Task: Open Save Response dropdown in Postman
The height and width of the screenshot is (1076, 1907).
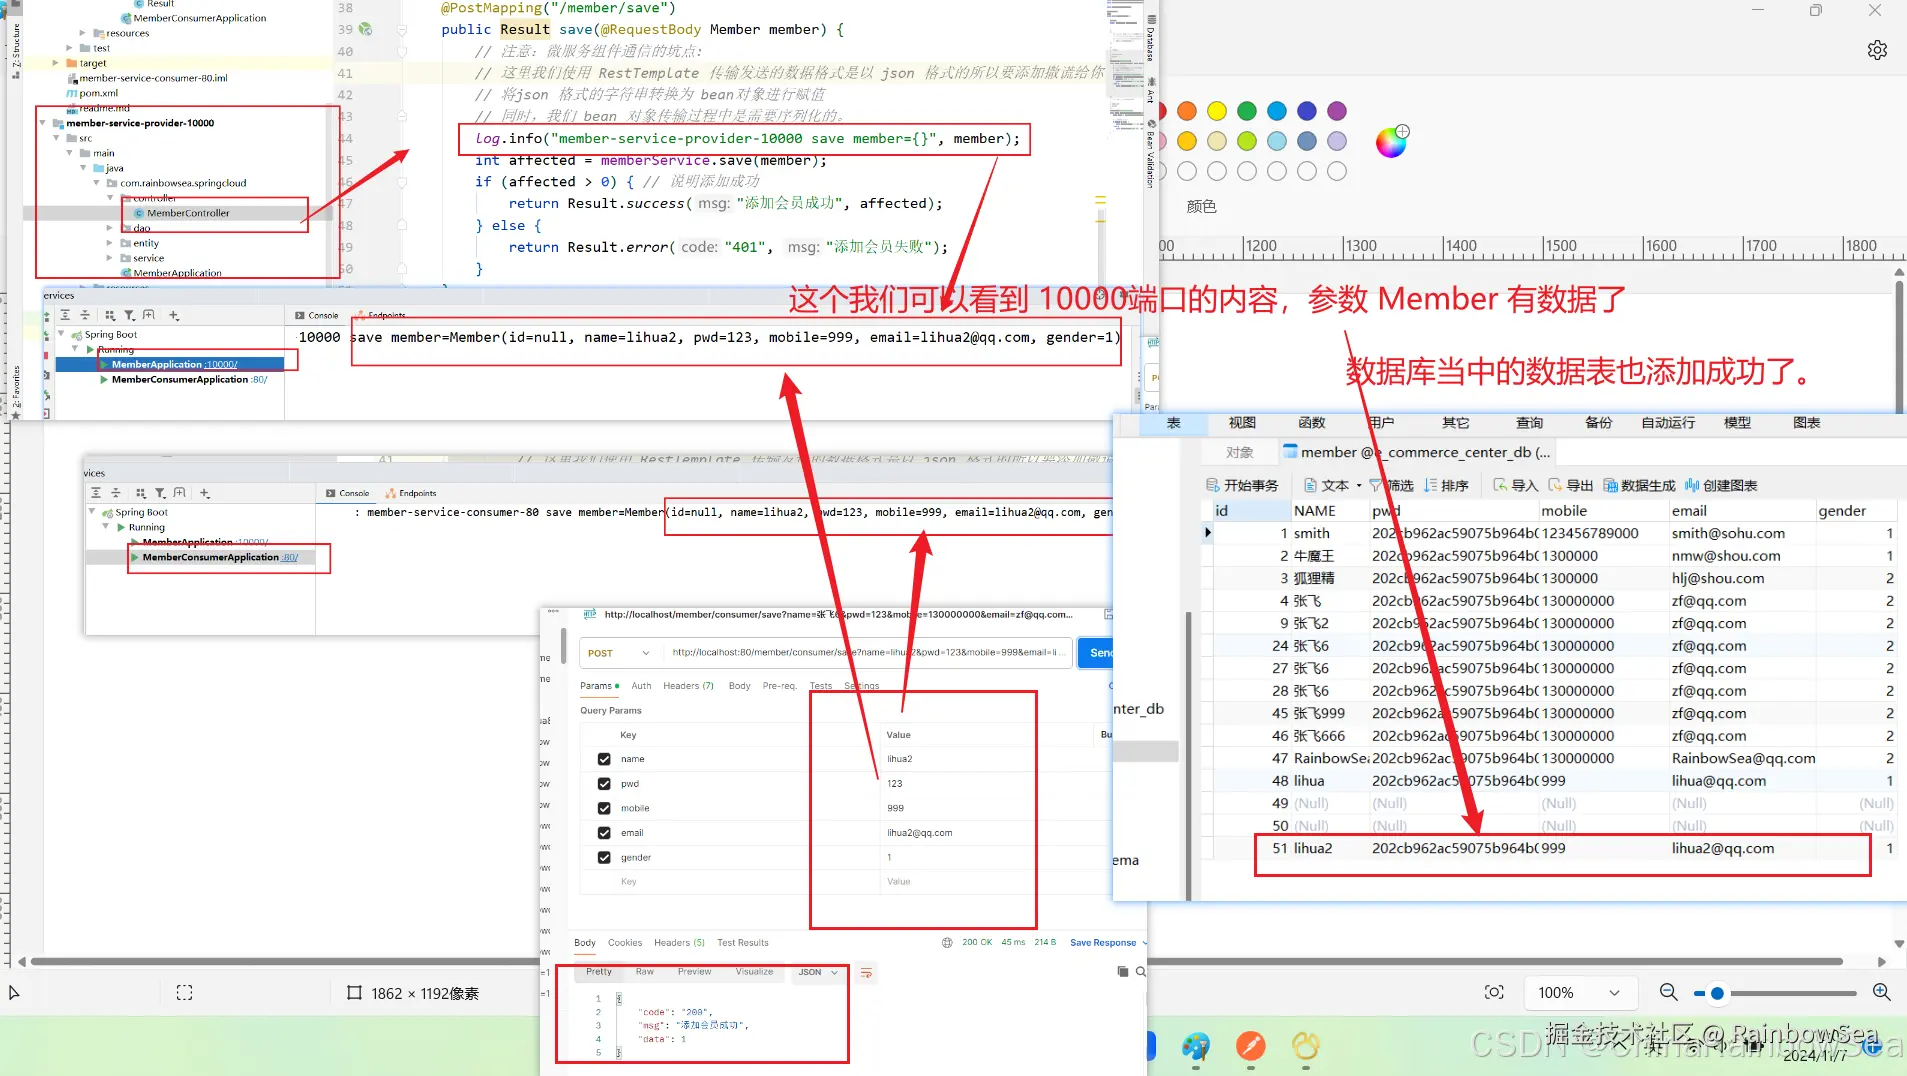Action: point(1108,942)
